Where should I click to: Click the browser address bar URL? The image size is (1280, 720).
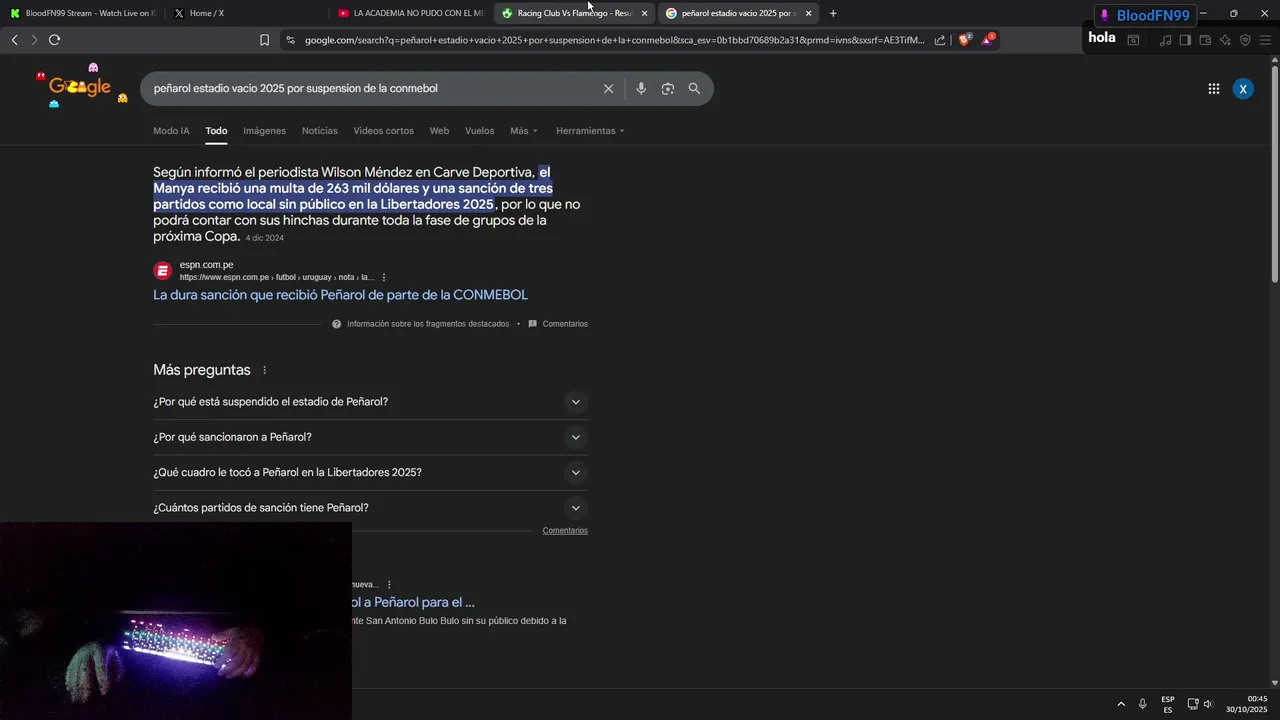(614, 40)
